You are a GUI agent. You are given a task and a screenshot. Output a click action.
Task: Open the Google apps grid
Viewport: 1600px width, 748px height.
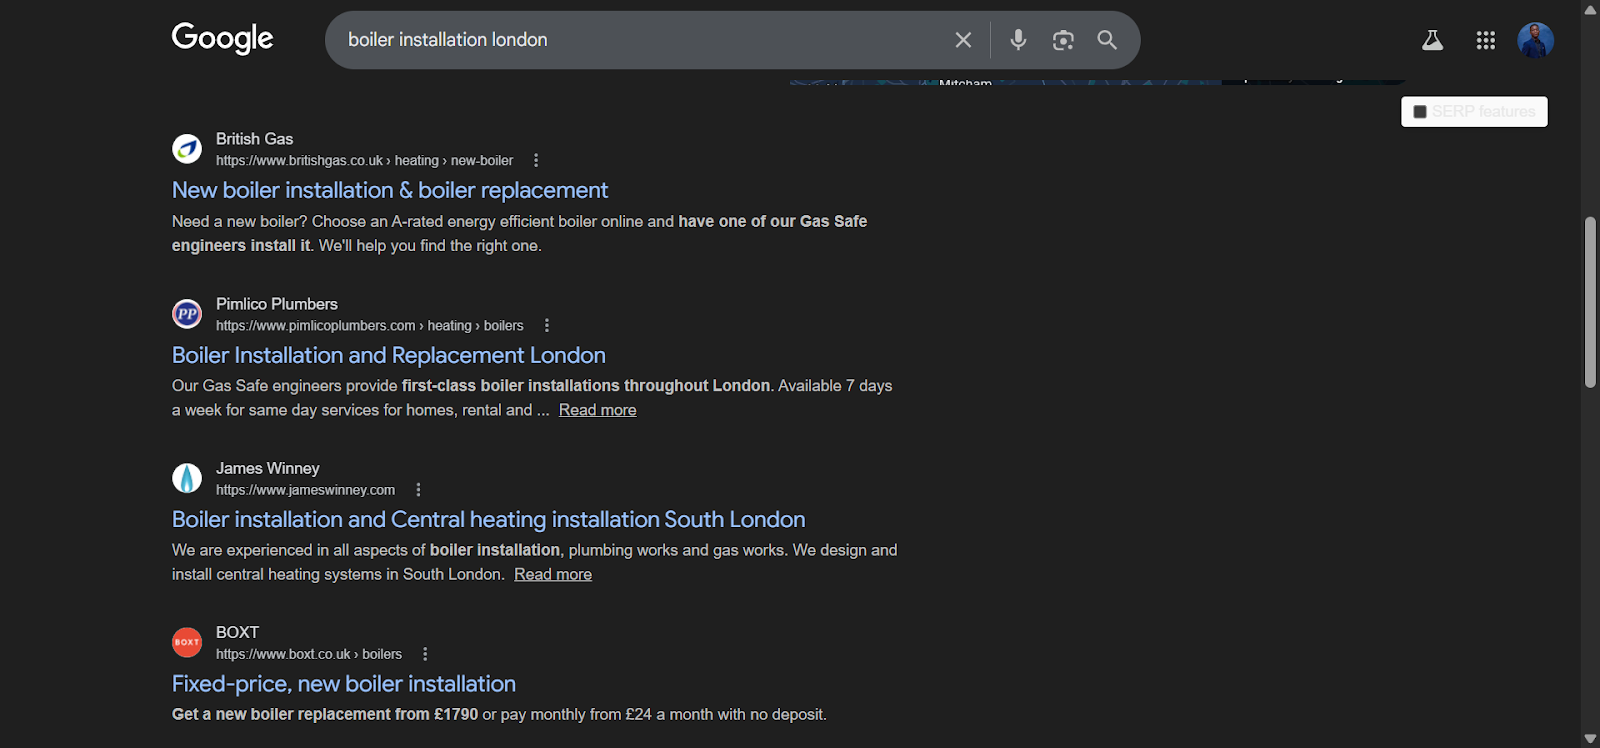tap(1485, 40)
